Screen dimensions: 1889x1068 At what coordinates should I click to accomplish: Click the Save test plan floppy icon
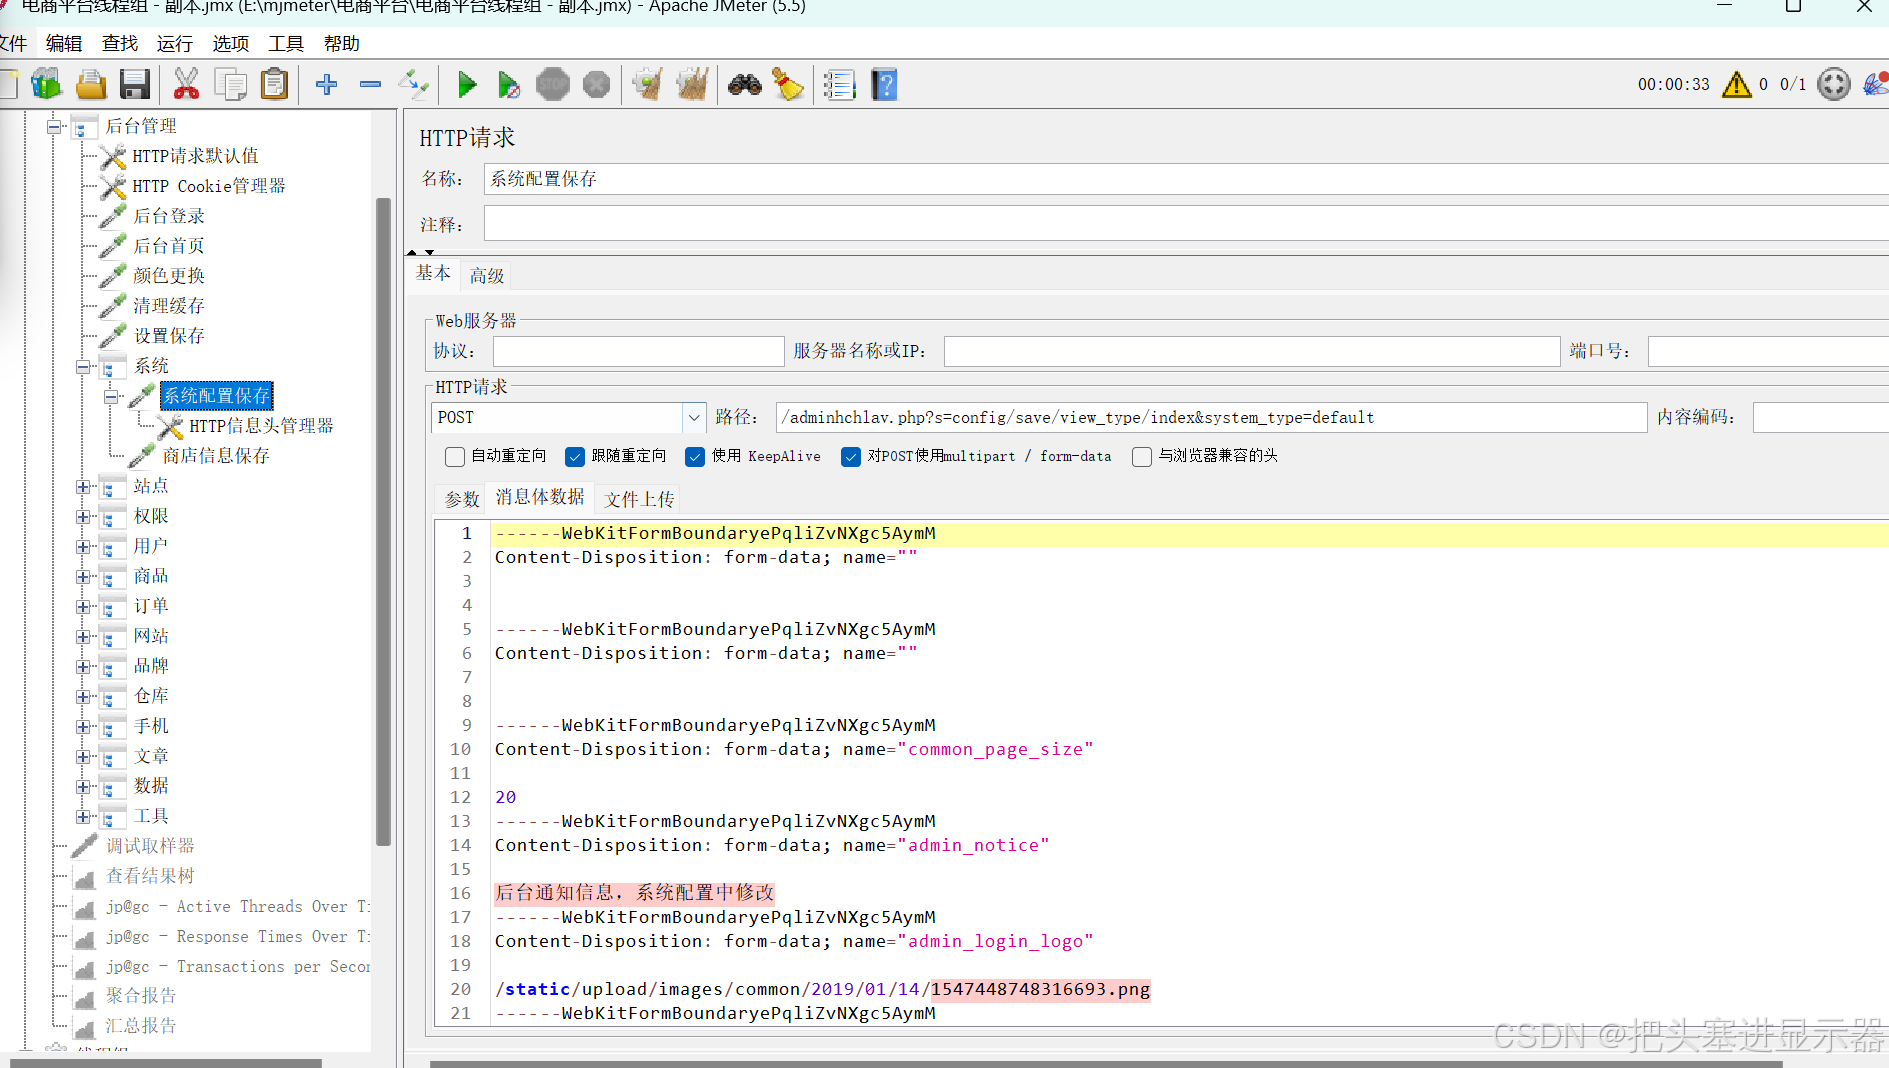pos(135,85)
